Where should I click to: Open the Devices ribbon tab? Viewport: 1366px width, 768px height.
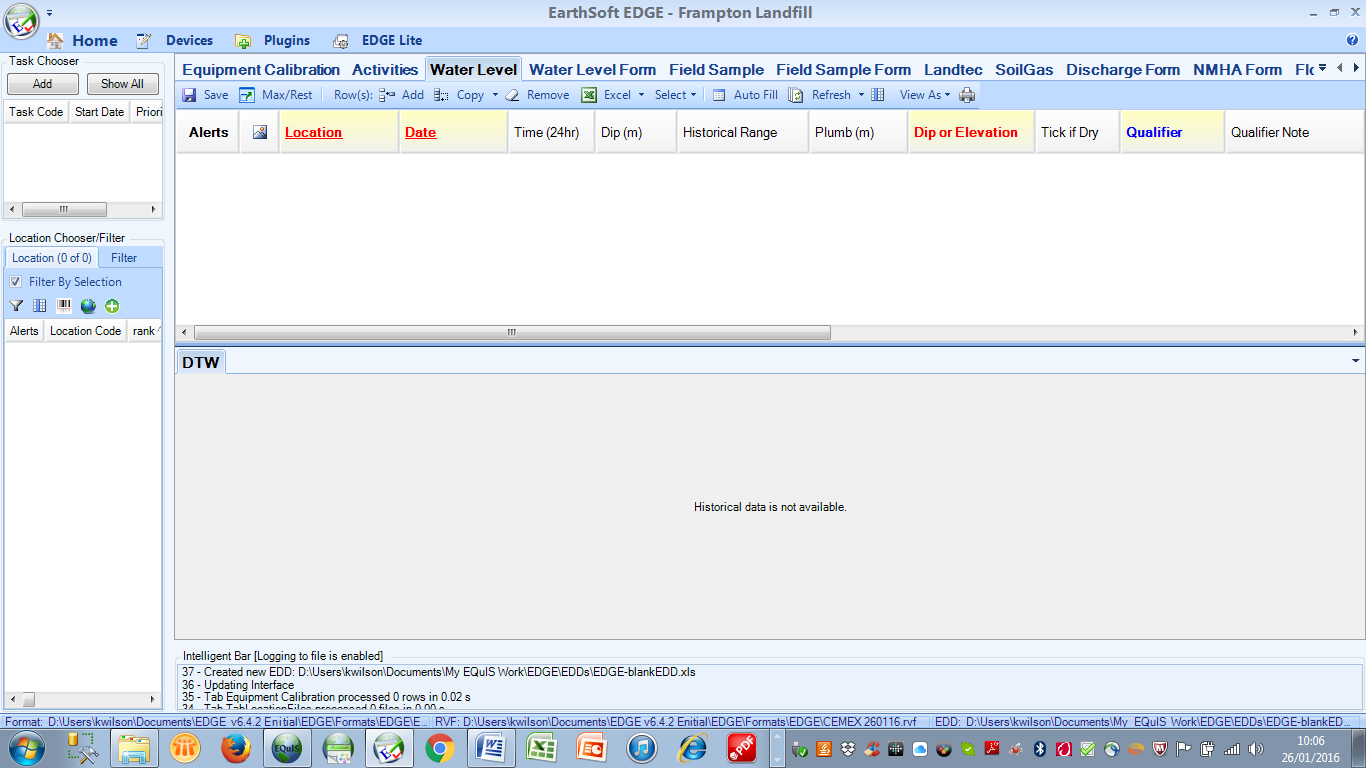click(x=175, y=41)
